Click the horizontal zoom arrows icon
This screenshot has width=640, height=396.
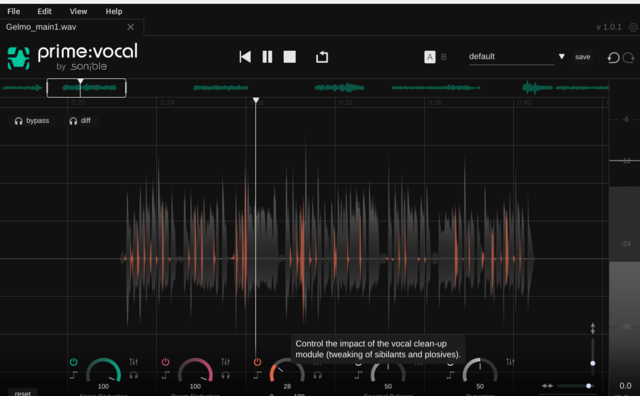547,386
